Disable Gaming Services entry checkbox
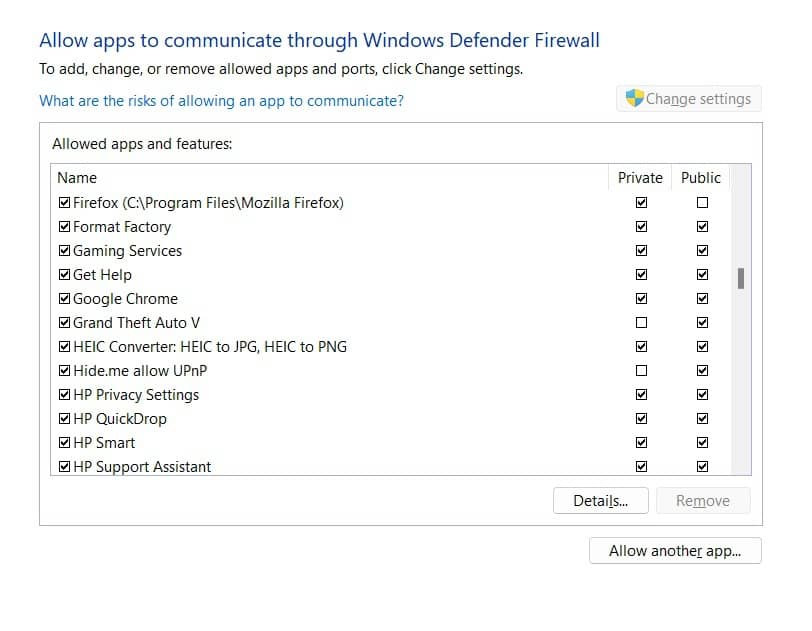 pos(64,250)
